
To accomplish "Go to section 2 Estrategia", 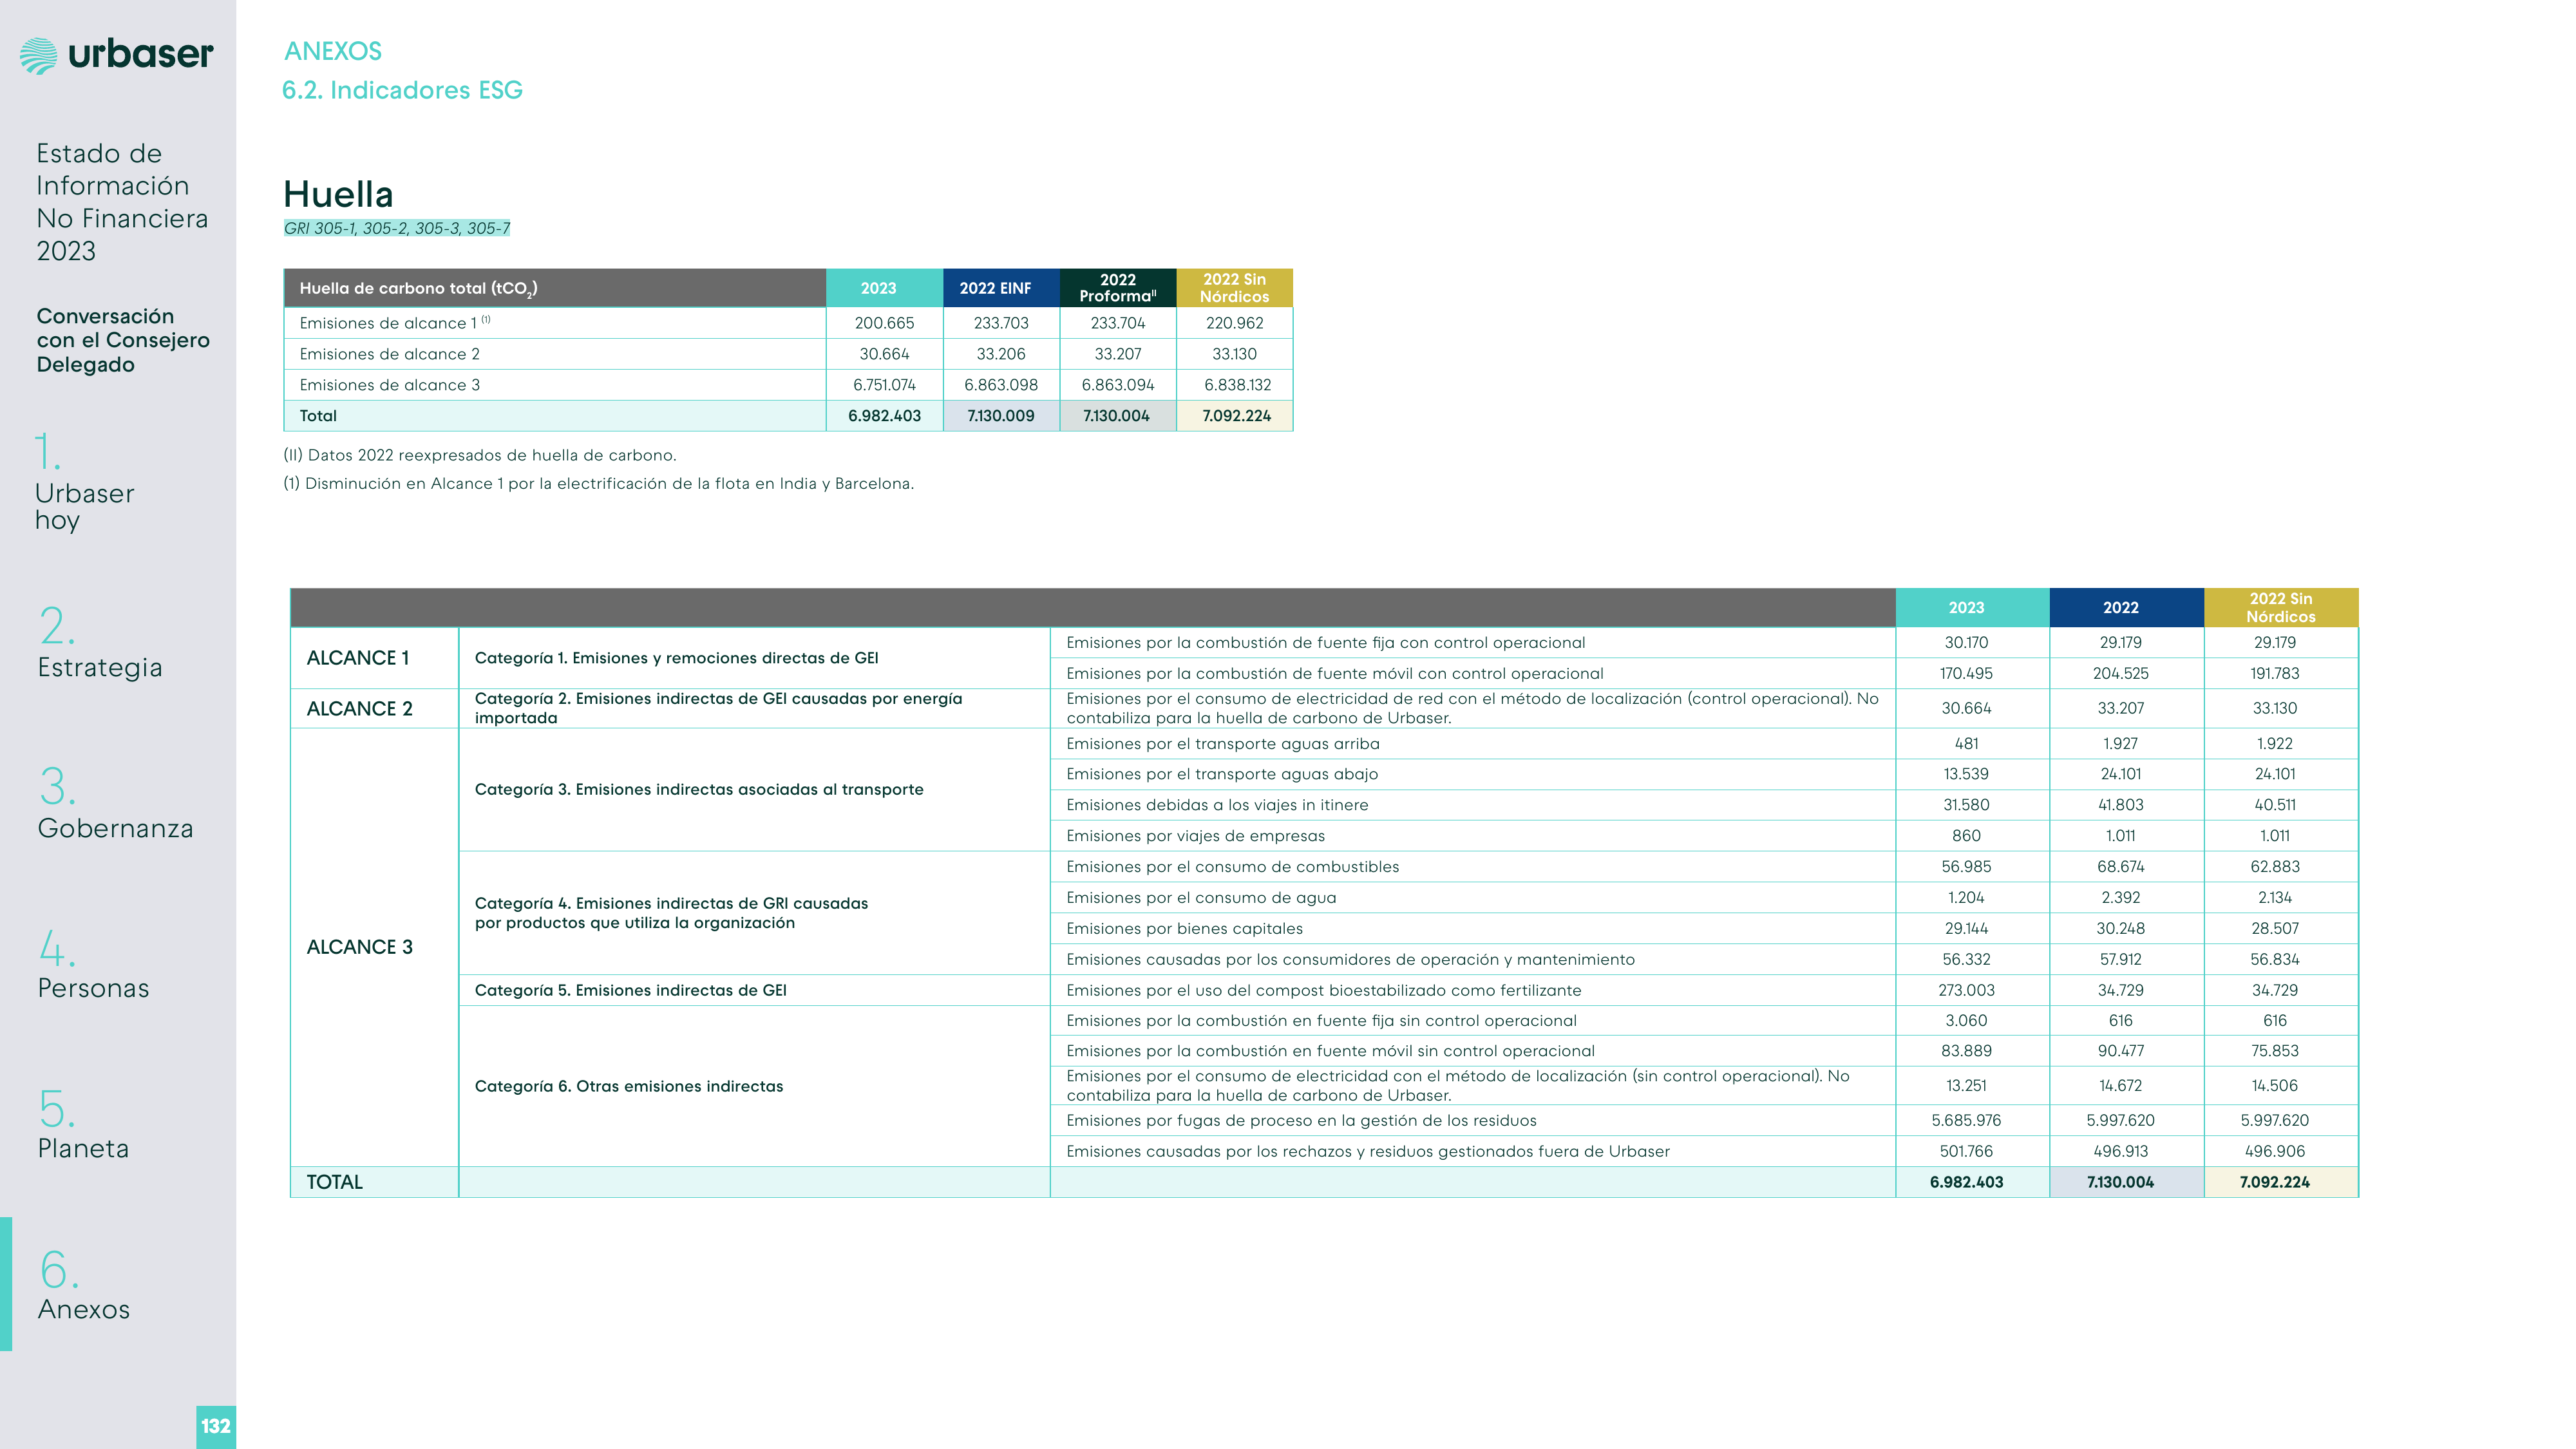I will (x=99, y=642).
